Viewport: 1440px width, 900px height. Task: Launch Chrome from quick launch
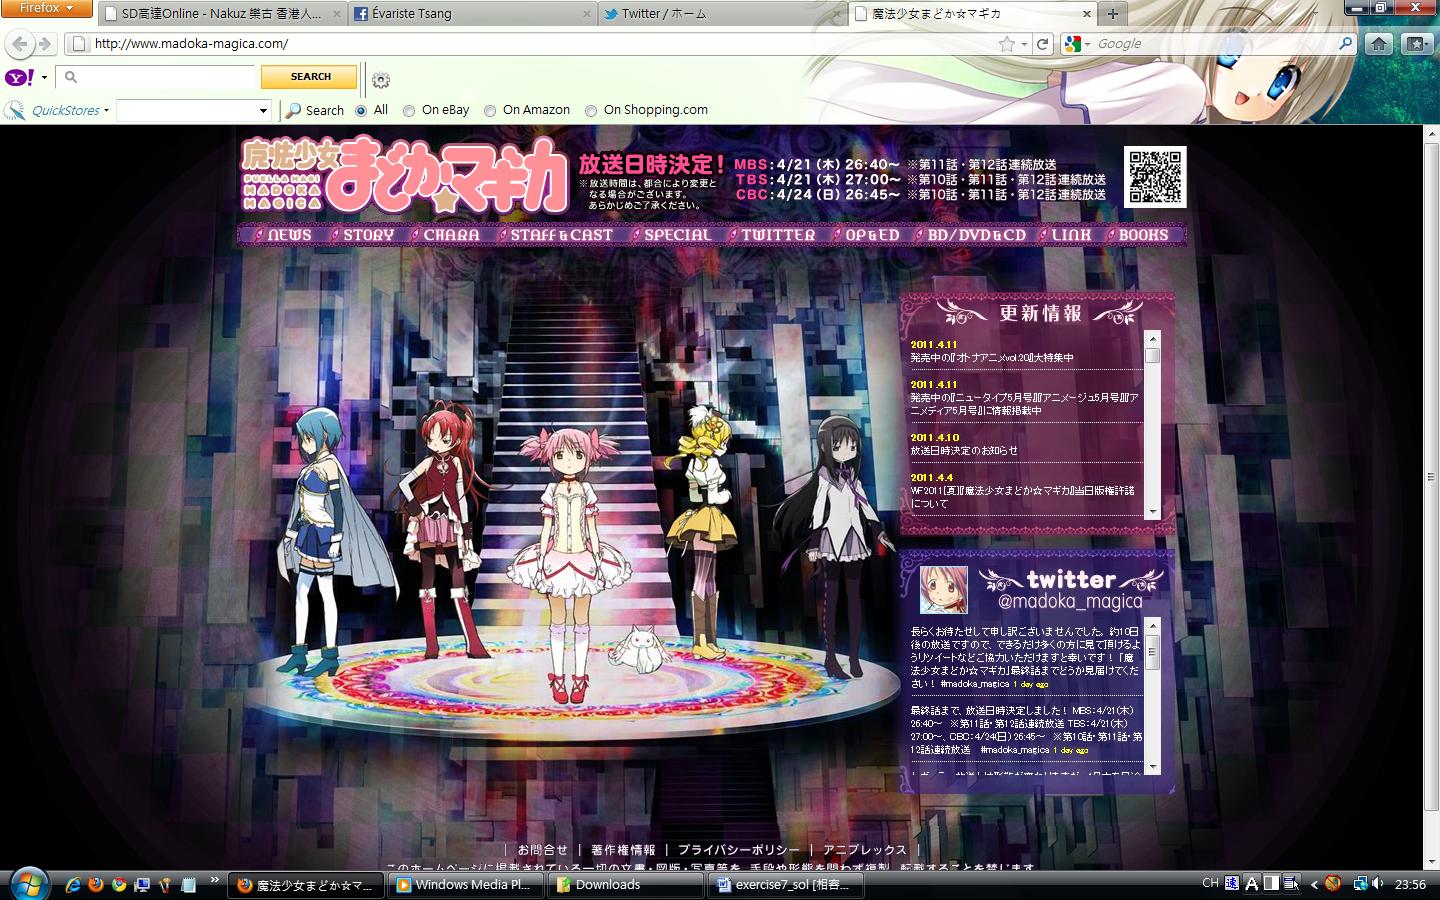(119, 884)
